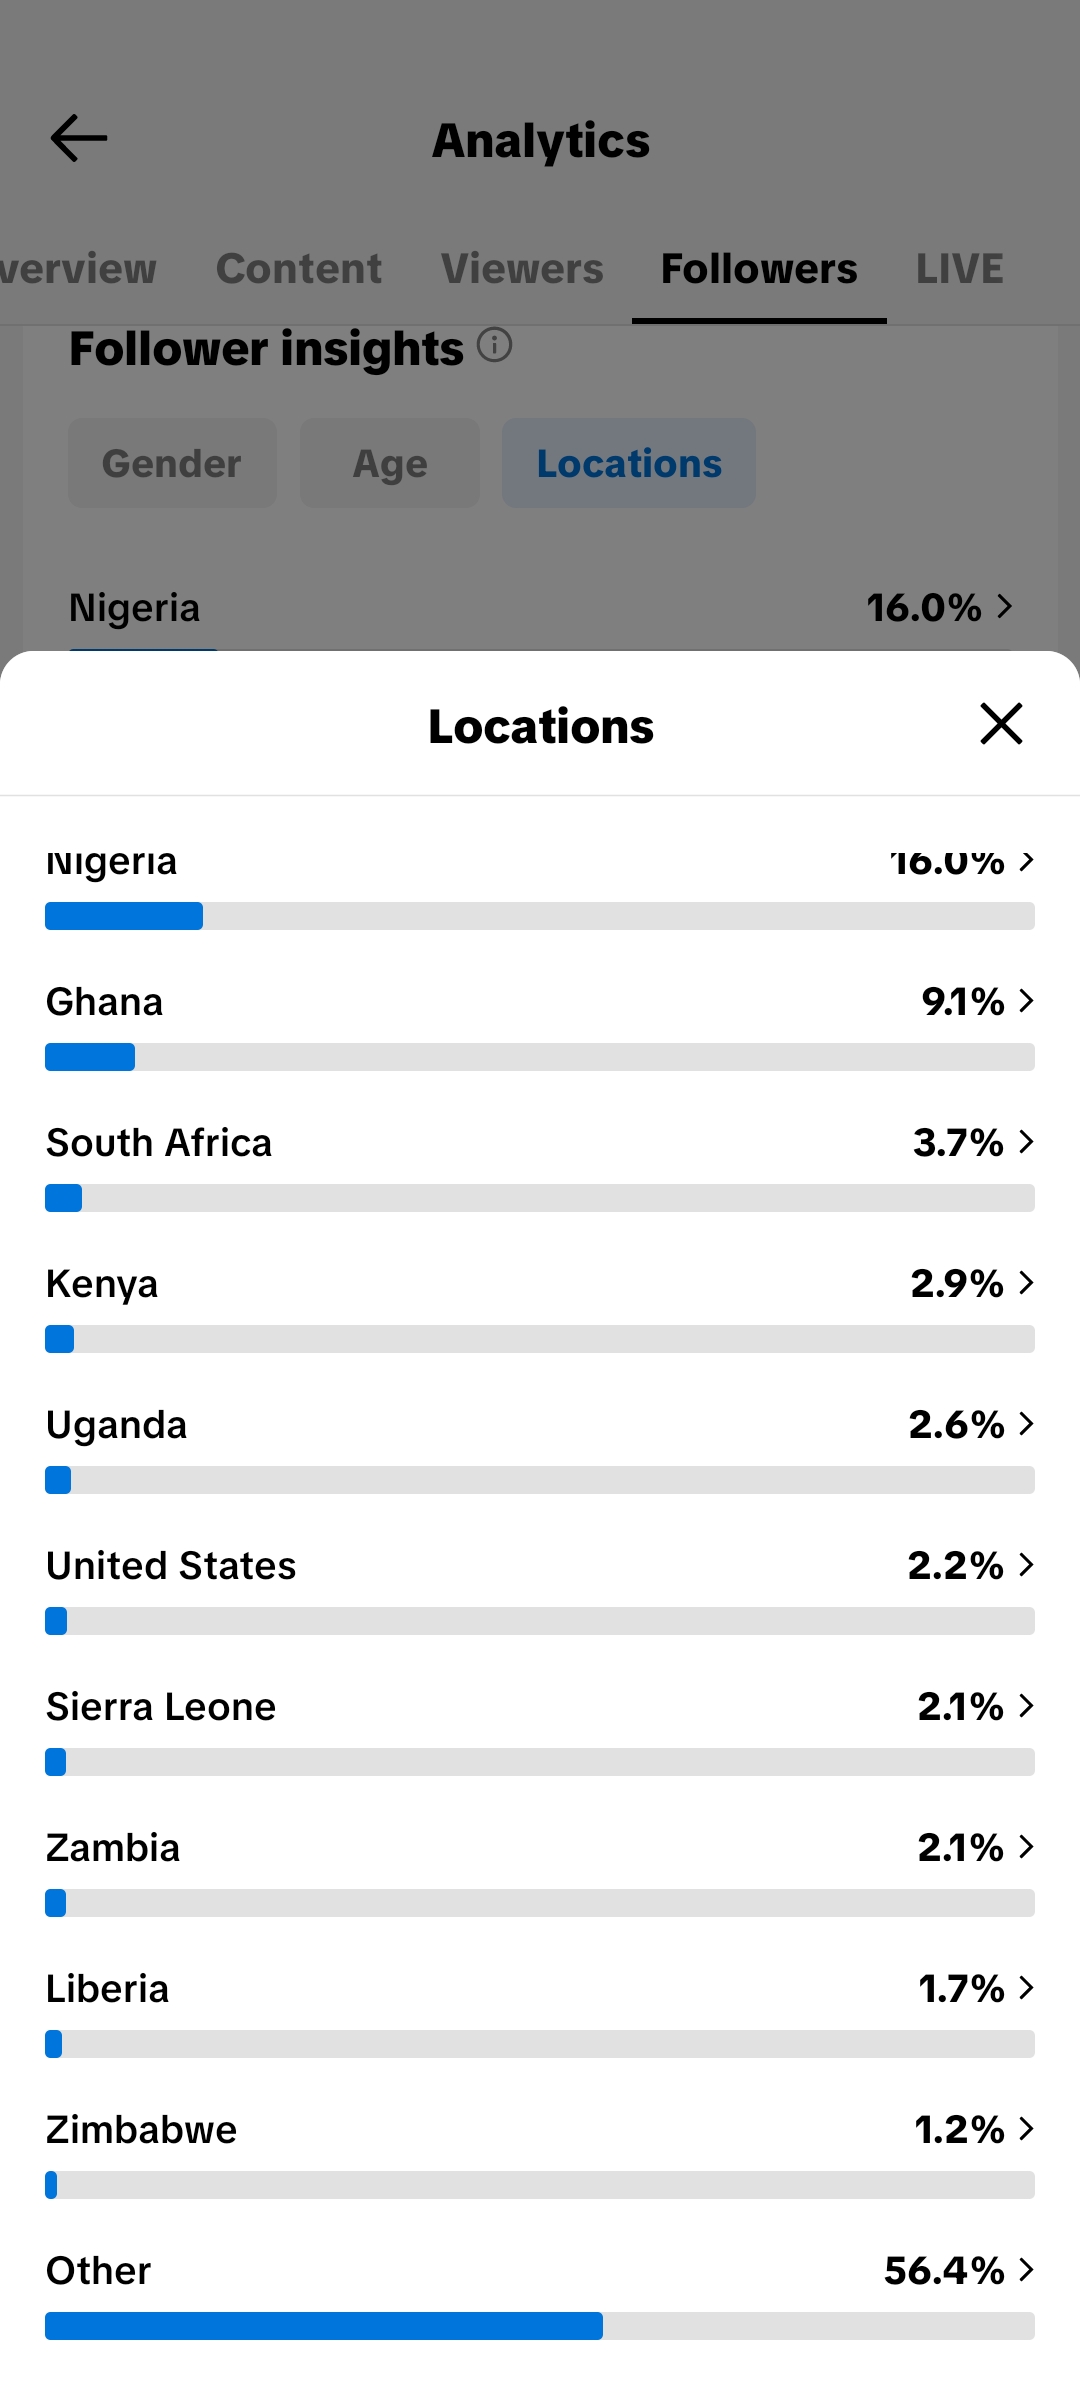Open the Follower insights info icon
The image size is (1080, 2408).
click(494, 345)
